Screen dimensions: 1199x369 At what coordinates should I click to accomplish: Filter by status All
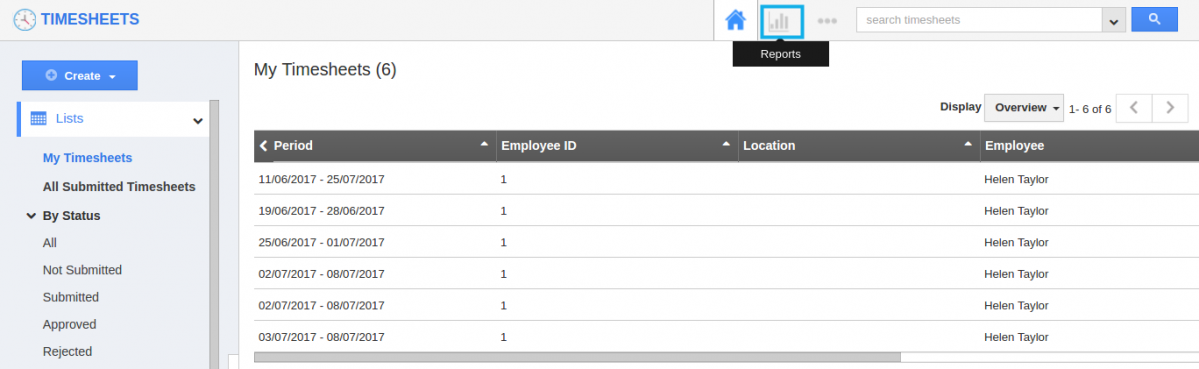50,243
